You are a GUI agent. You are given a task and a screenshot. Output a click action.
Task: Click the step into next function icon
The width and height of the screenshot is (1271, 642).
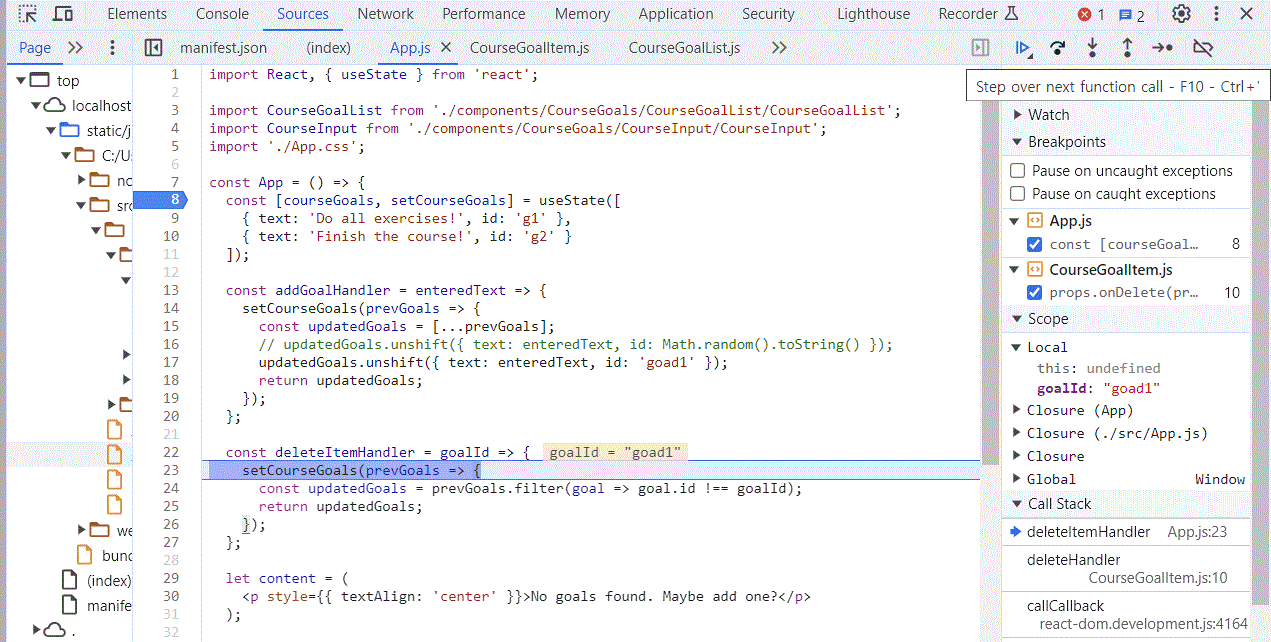[x=1092, y=48]
